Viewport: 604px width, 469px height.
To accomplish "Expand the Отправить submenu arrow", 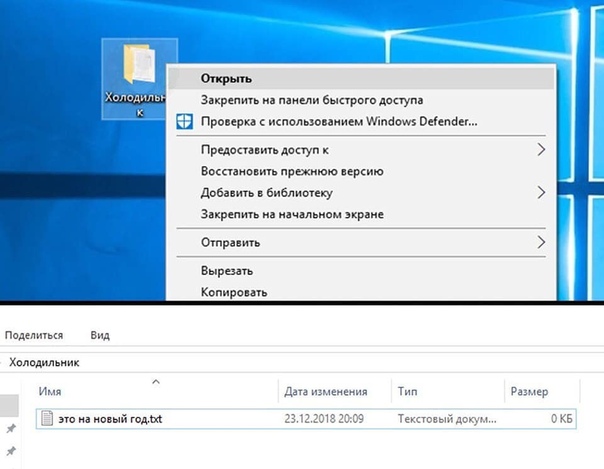I will coord(541,242).
